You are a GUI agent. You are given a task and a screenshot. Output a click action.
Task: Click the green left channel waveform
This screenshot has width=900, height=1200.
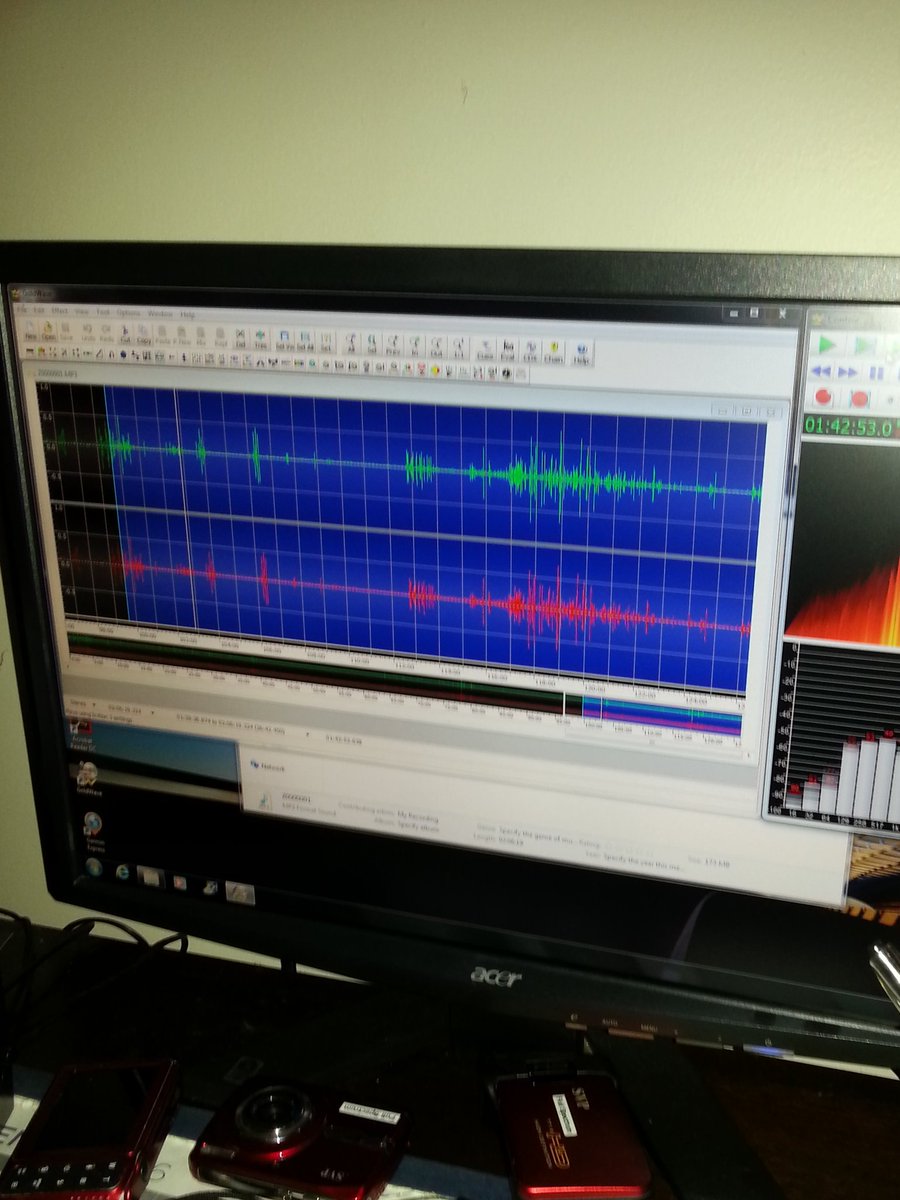coord(410,465)
